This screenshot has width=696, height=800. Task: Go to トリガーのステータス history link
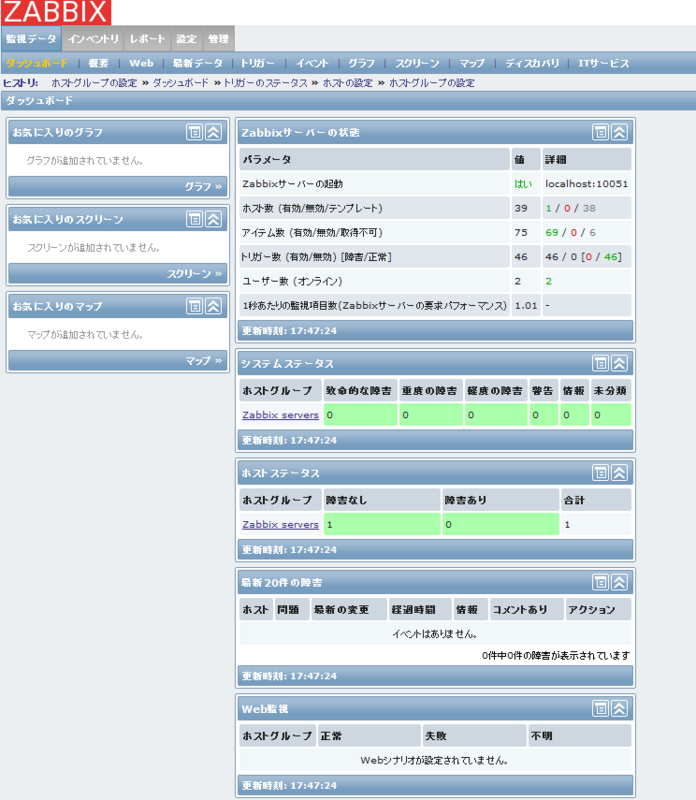(265, 83)
